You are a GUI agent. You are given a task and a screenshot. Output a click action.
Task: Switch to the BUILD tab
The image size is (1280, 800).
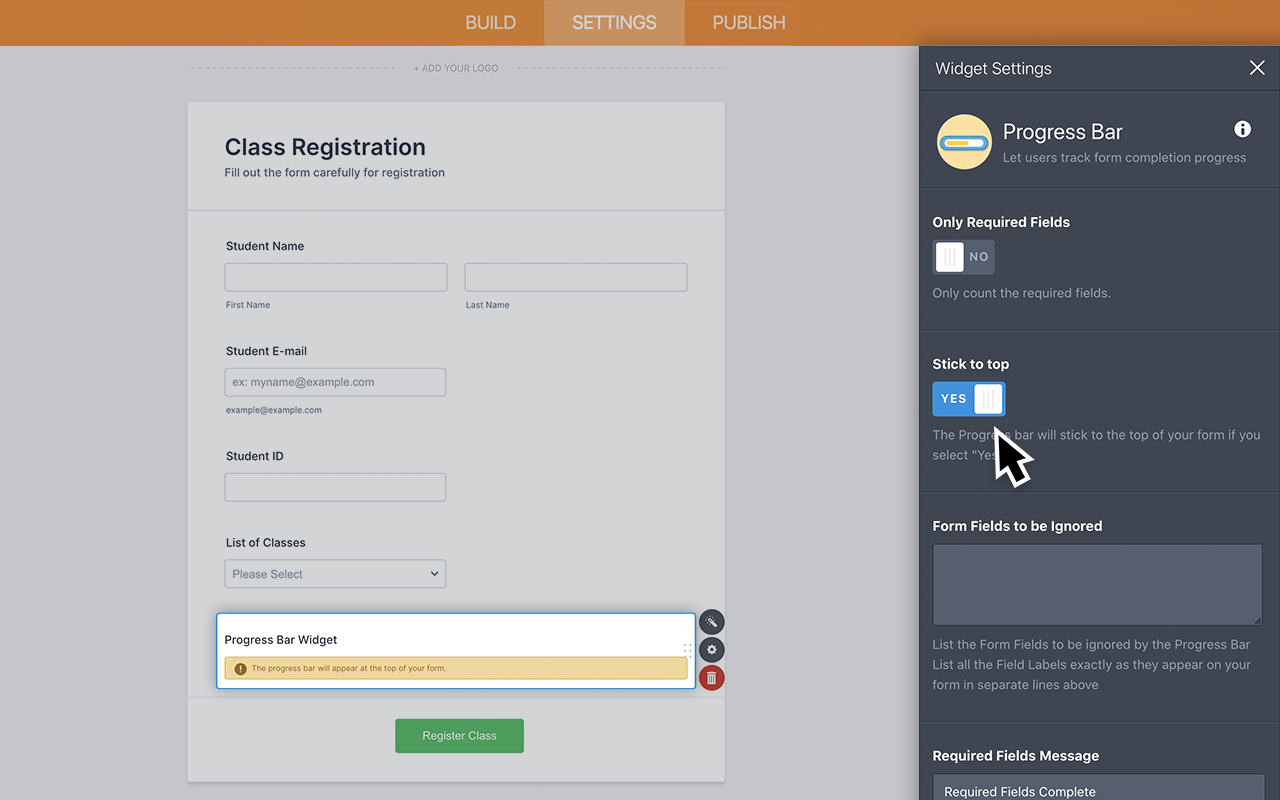490,22
